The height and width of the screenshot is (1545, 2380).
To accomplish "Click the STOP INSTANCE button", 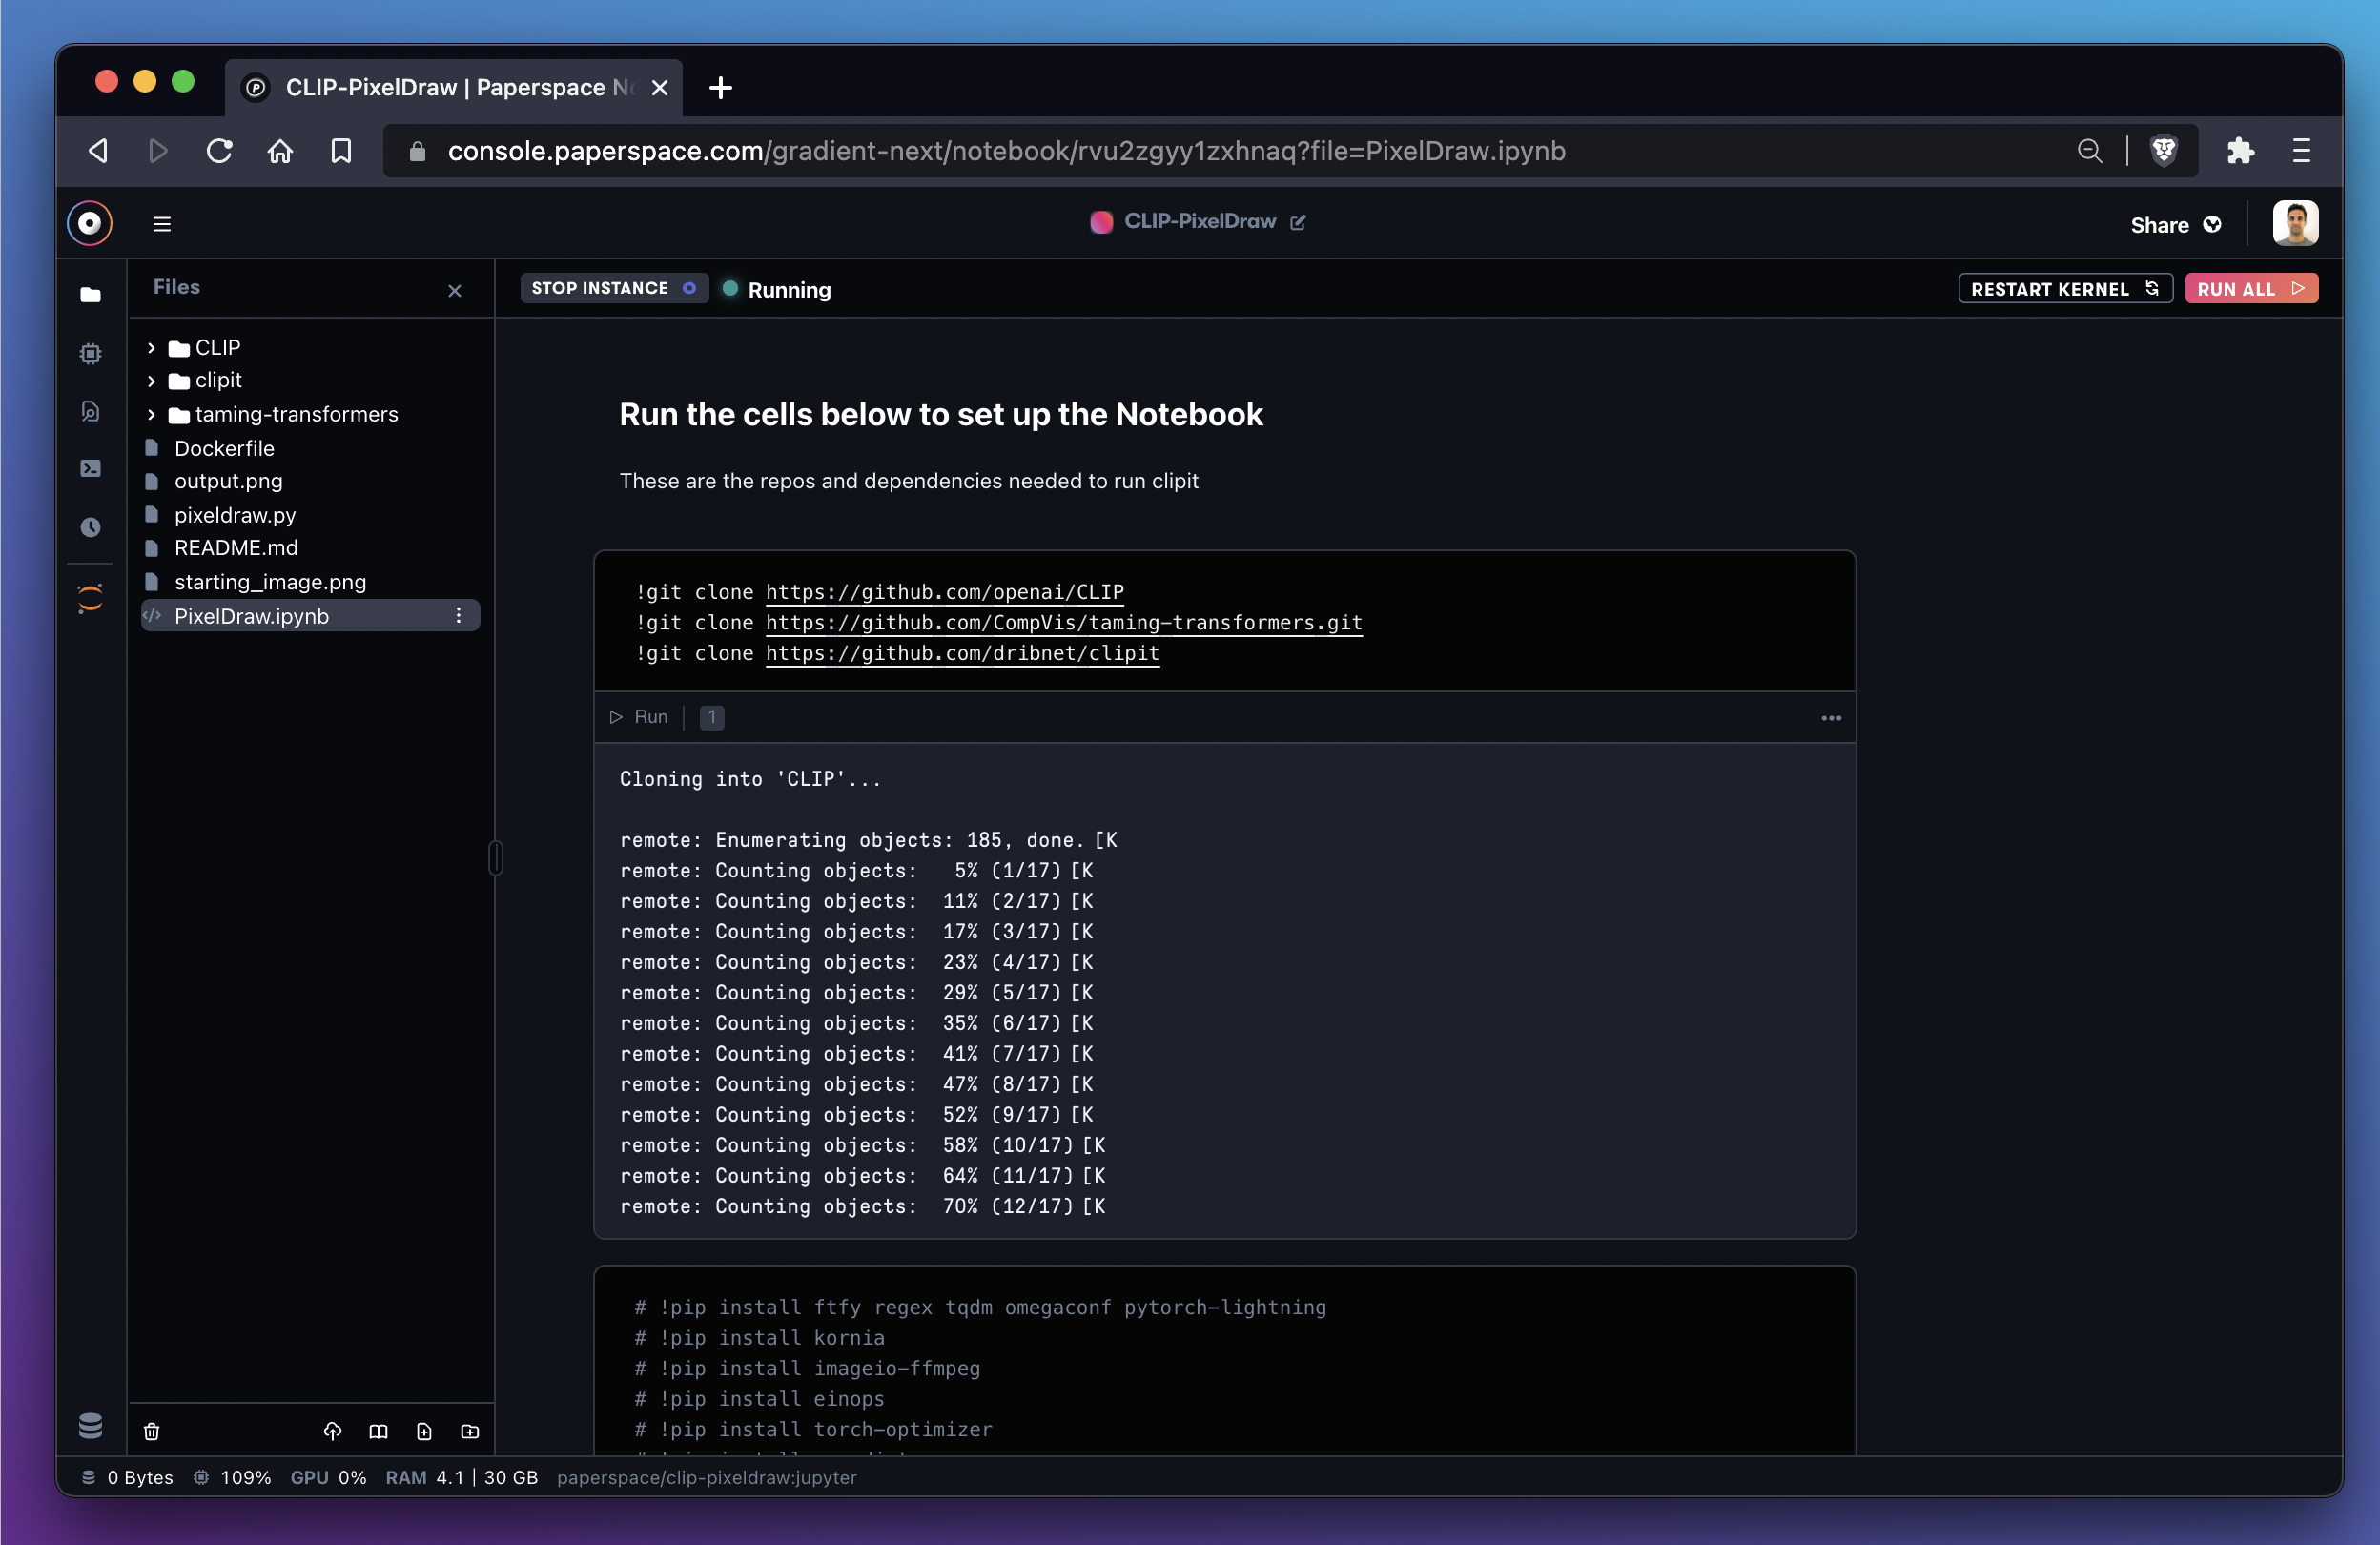I will tap(614, 288).
